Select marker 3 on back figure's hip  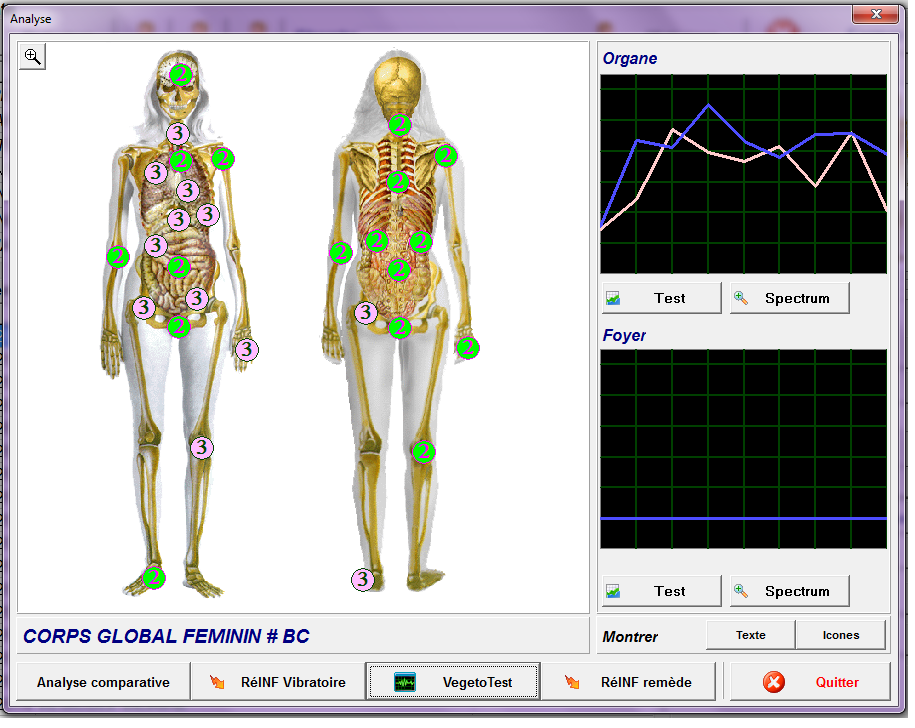(x=366, y=313)
